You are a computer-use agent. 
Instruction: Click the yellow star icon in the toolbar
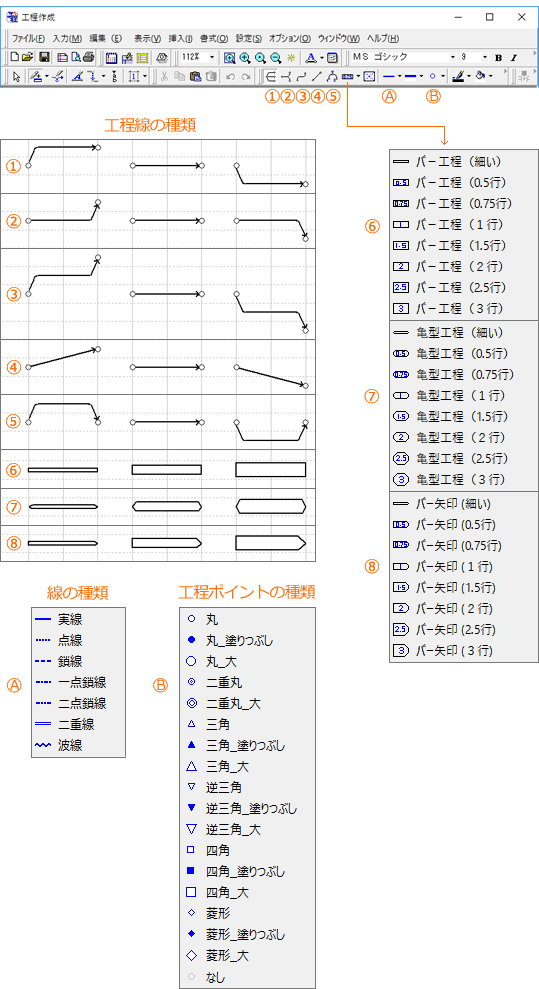click(291, 57)
